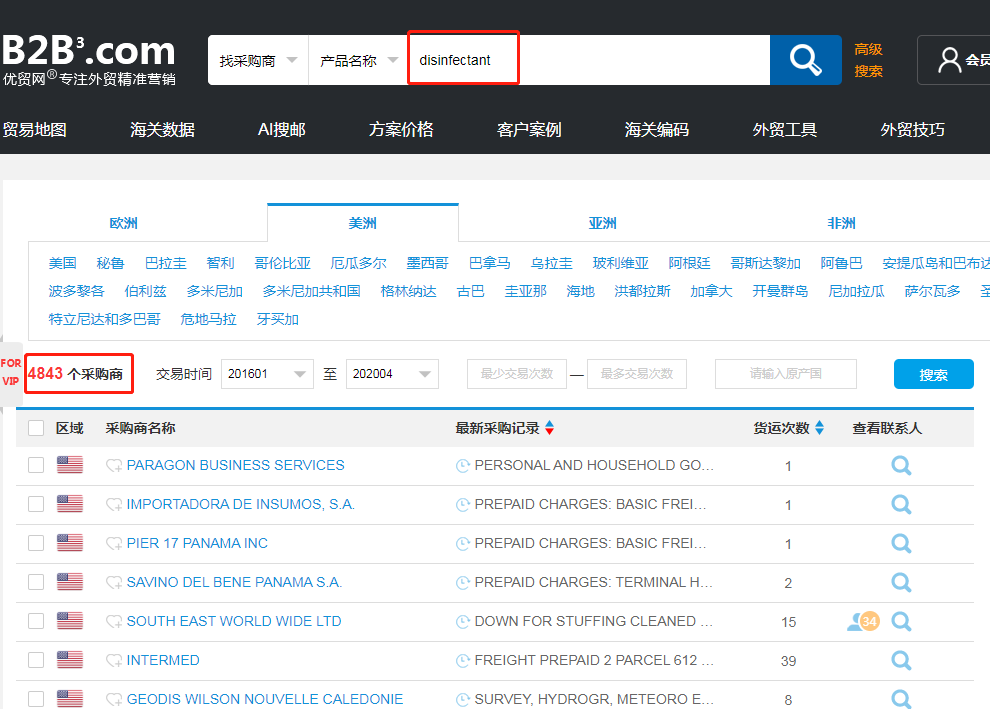Switch to the 欧洲 region tab
The image size is (990, 709).
point(124,223)
